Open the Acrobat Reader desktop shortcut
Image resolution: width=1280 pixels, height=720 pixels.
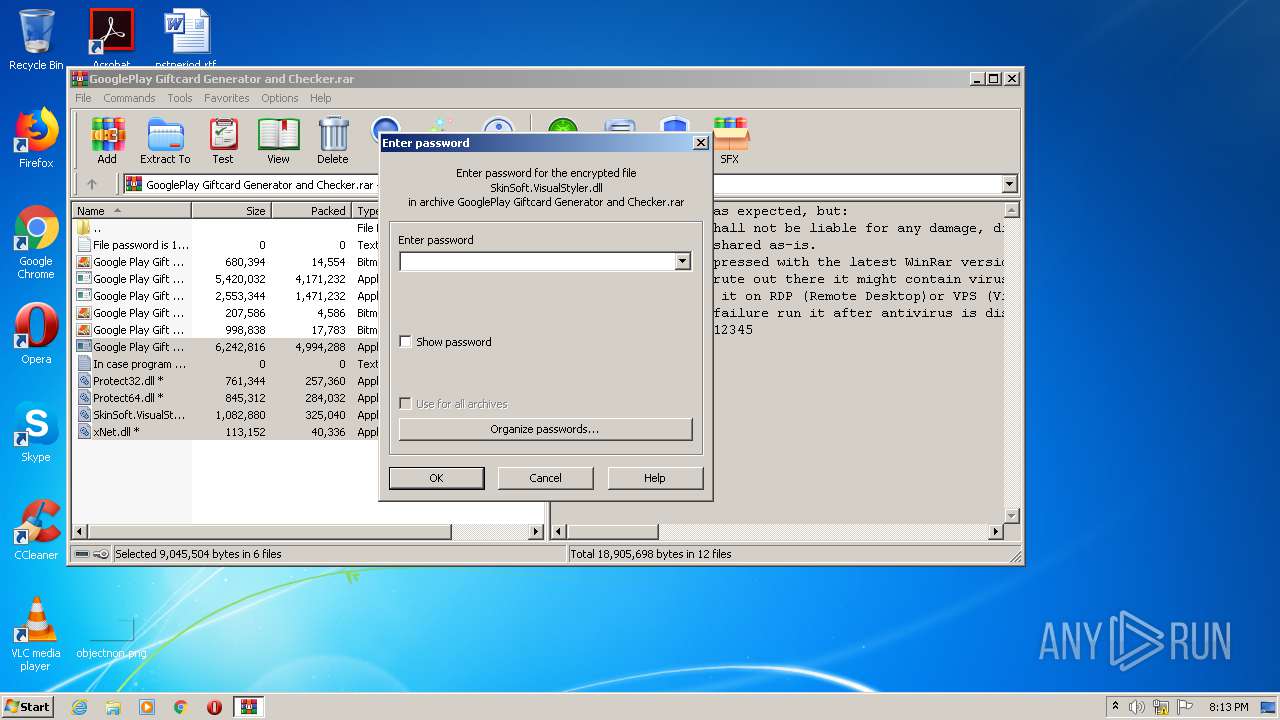pos(111,38)
